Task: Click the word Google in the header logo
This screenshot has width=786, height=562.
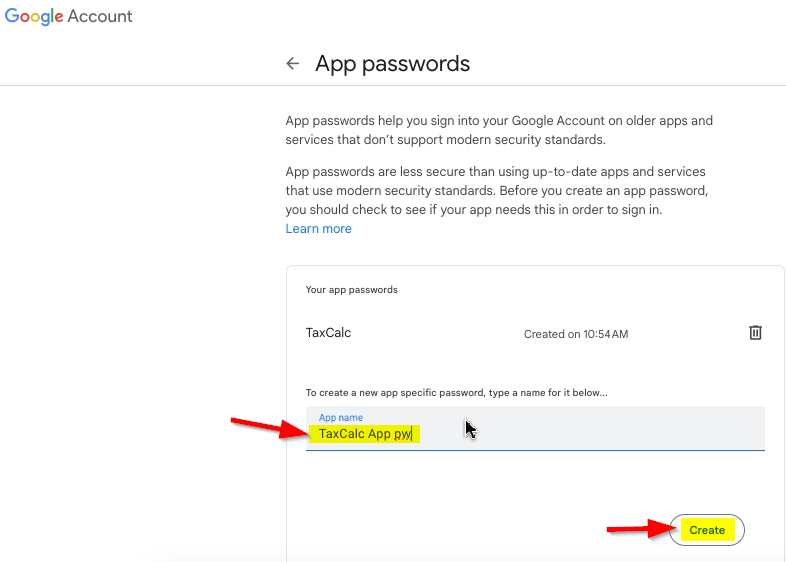Action: click(x=34, y=17)
